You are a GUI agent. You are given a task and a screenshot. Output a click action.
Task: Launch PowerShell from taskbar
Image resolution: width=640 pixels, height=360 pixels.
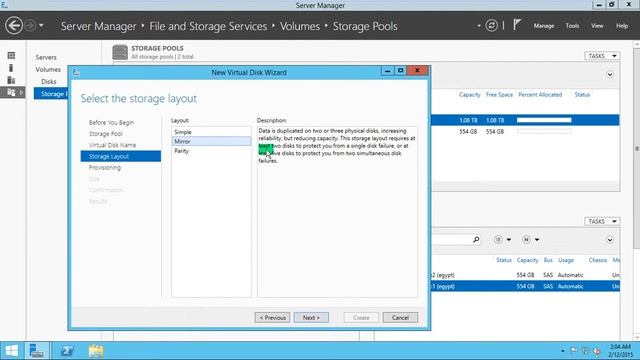[x=67, y=351]
